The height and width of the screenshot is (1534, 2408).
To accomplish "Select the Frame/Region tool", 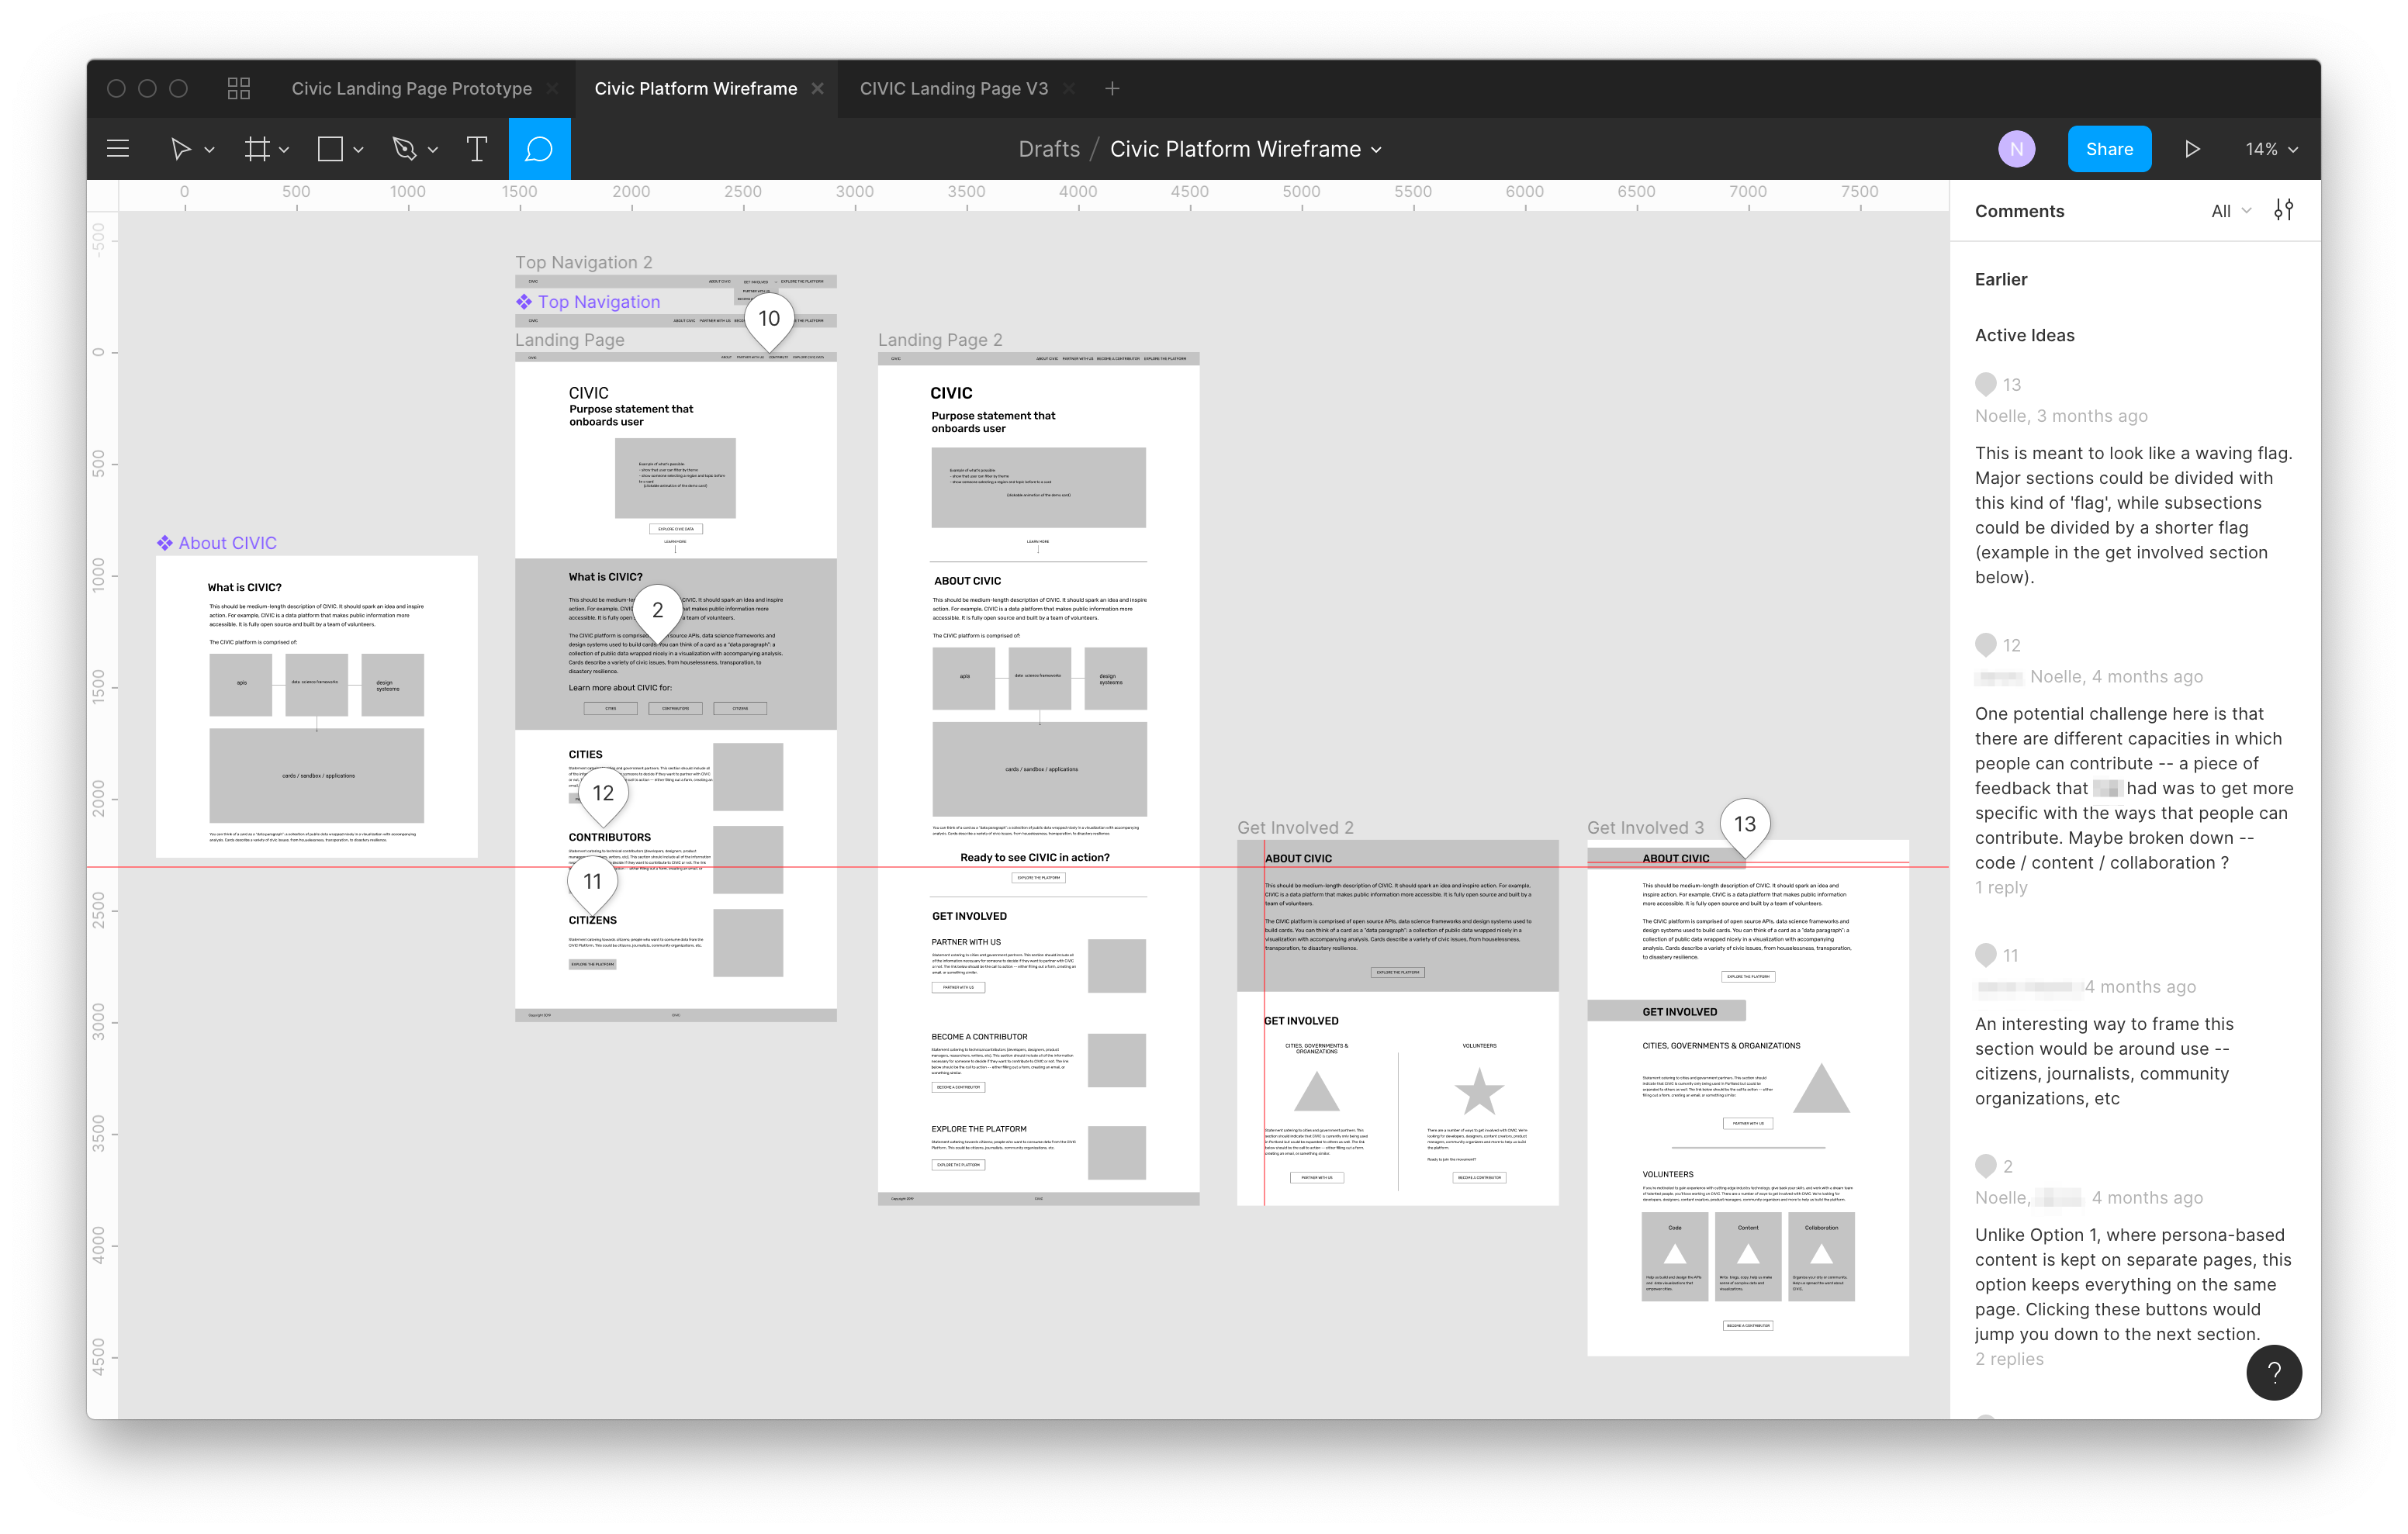I will point(260,147).
